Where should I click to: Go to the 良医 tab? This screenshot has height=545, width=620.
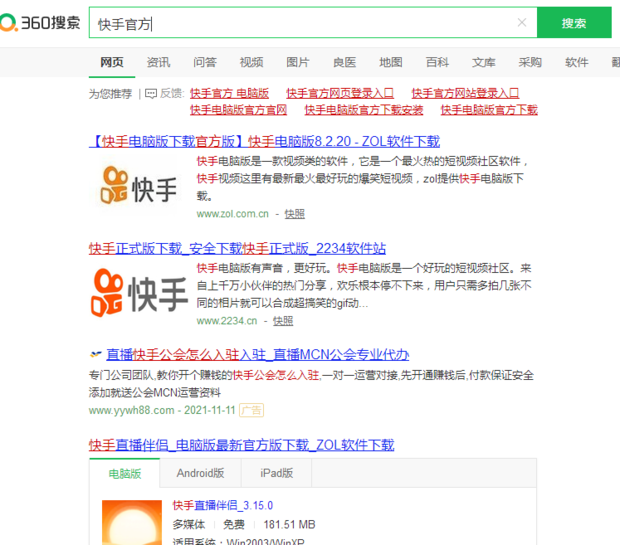tap(344, 62)
